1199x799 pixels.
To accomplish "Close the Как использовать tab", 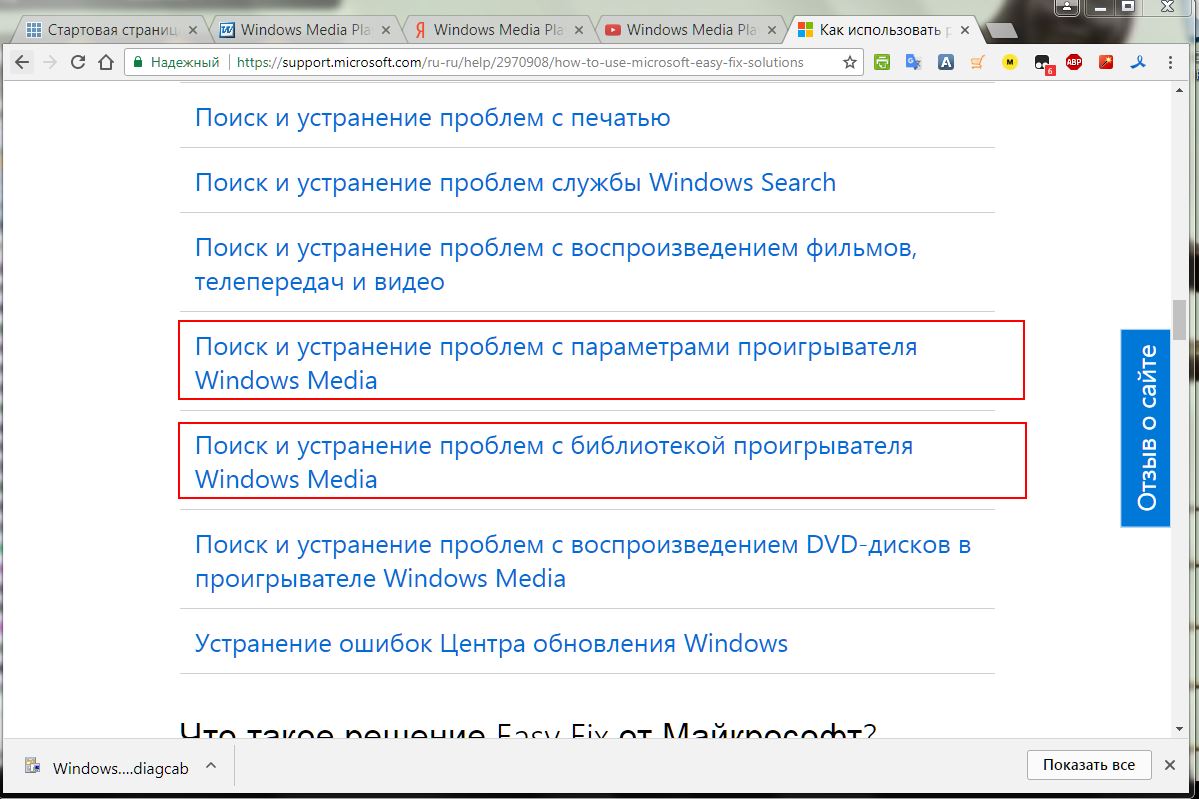I will pyautogui.click(x=964, y=30).
